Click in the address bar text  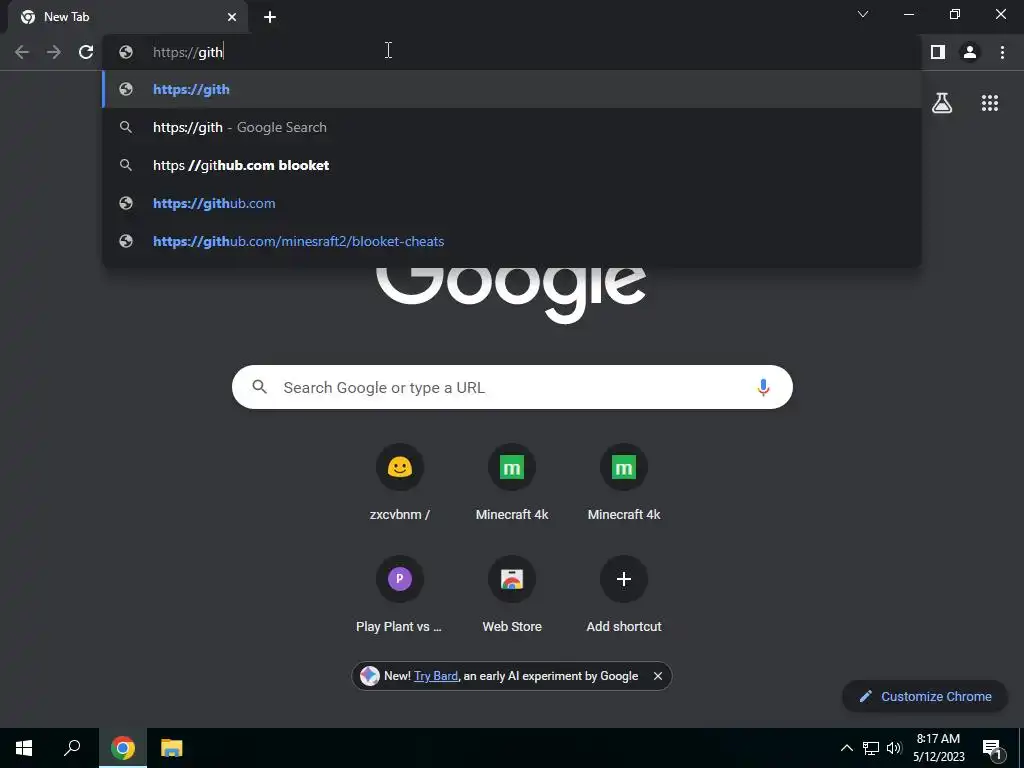tap(188, 52)
